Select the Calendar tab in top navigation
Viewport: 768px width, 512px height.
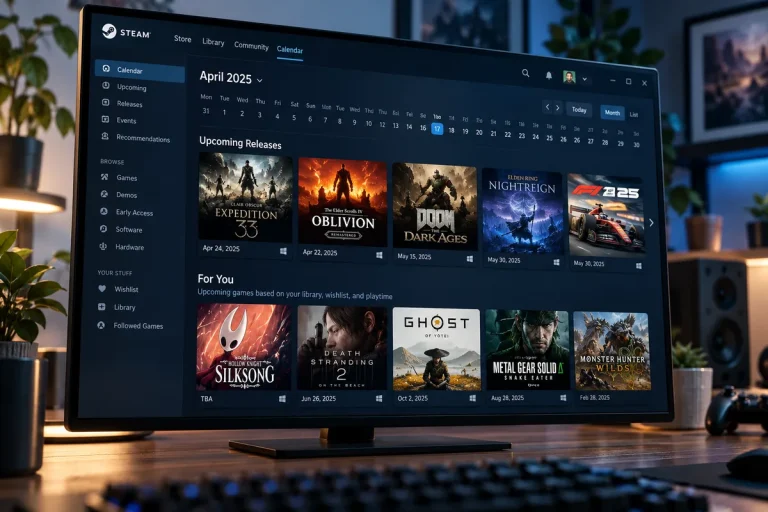[x=290, y=50]
